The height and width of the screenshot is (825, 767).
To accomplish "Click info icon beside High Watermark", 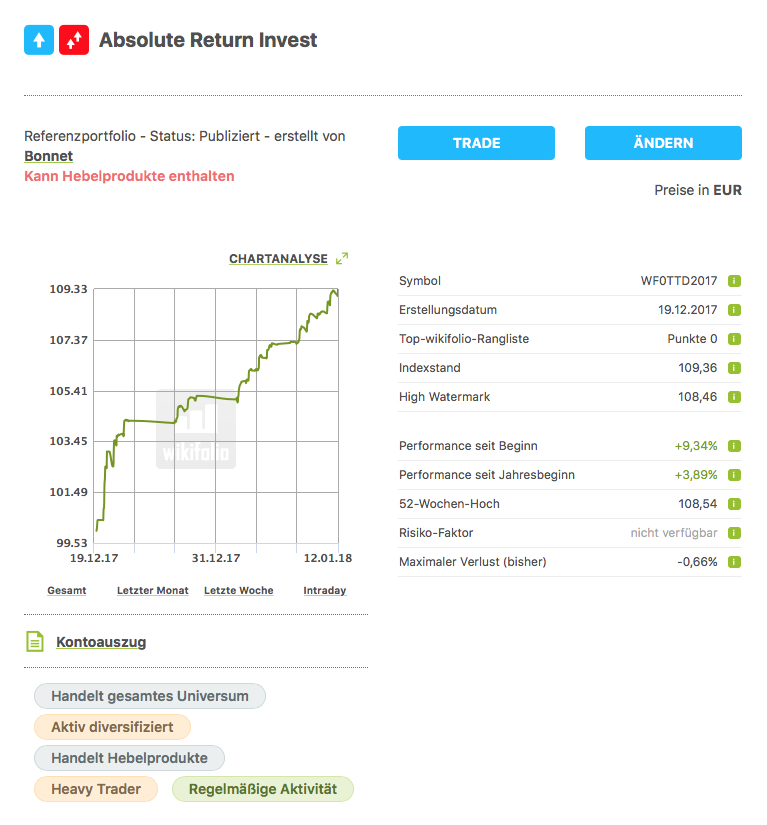I will coord(734,397).
